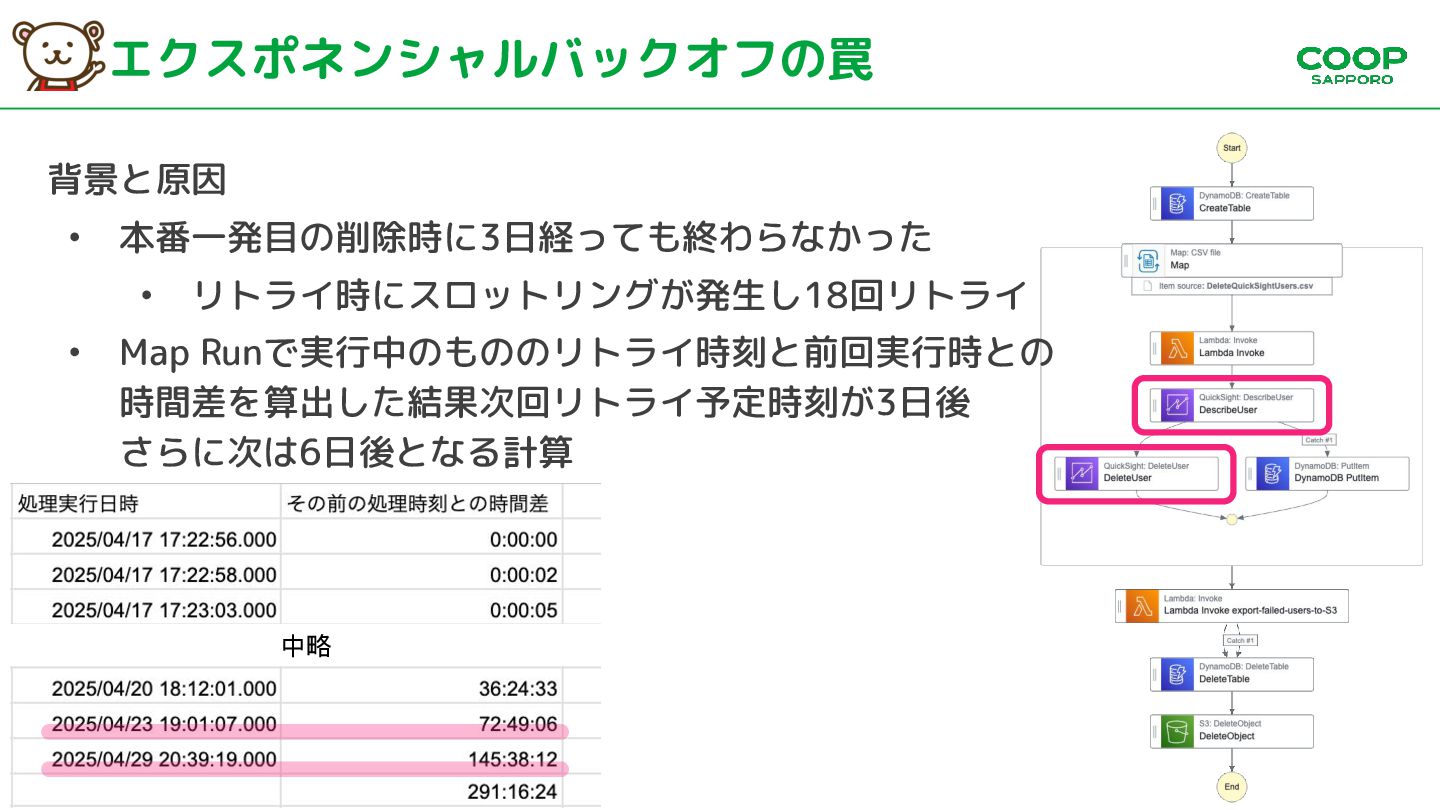The width and height of the screenshot is (1440, 810).
Task: Click the DynamoDB DeleteTable state icon
Action: pyautogui.click(x=1177, y=674)
